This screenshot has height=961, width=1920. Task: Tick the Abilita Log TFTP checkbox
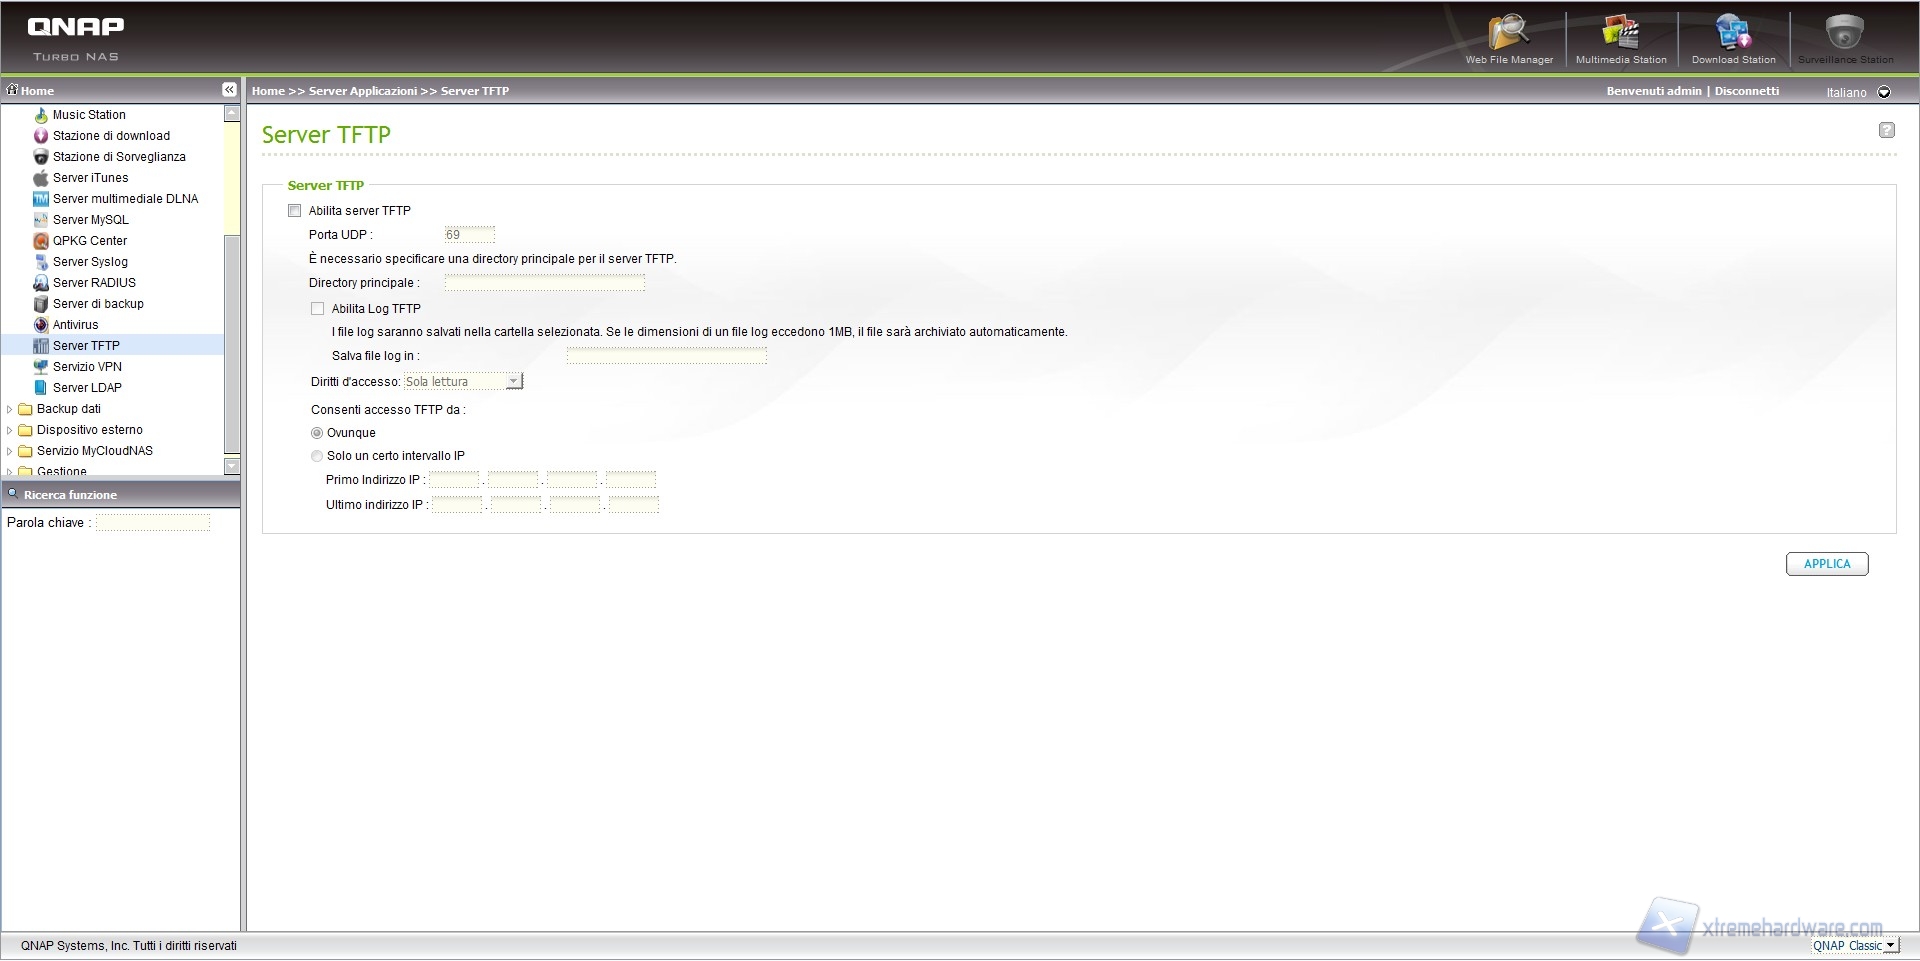318,309
